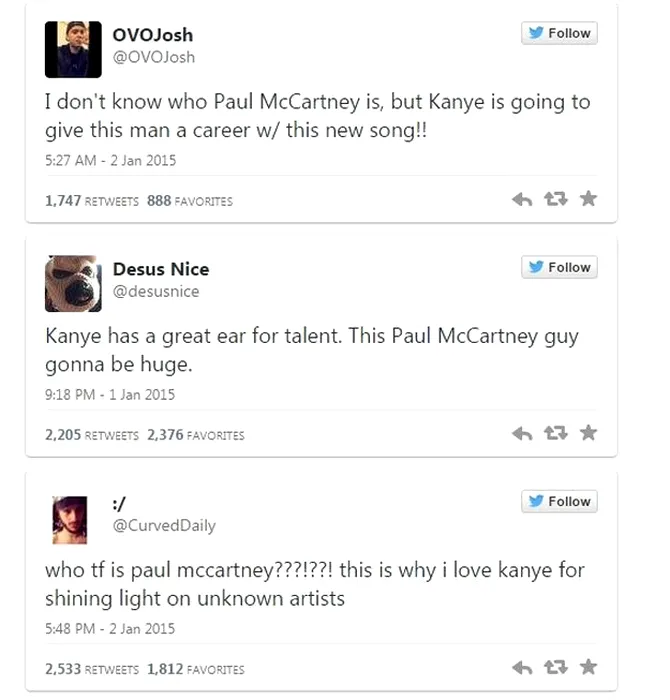Open Desus Nice's avatar image
Screen dimensions: 670x700
73,283
